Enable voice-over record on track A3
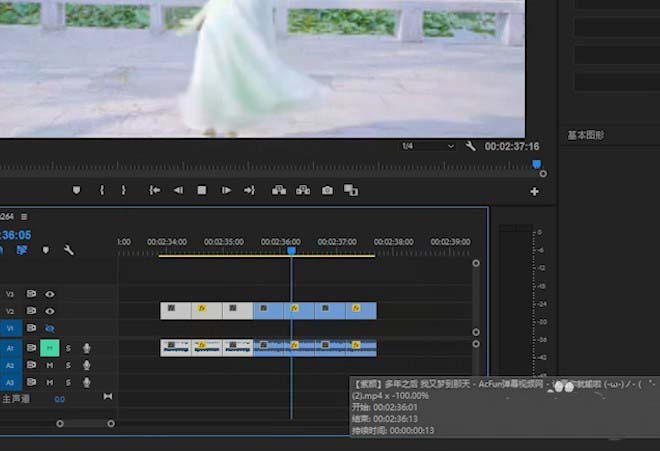 click(86, 382)
